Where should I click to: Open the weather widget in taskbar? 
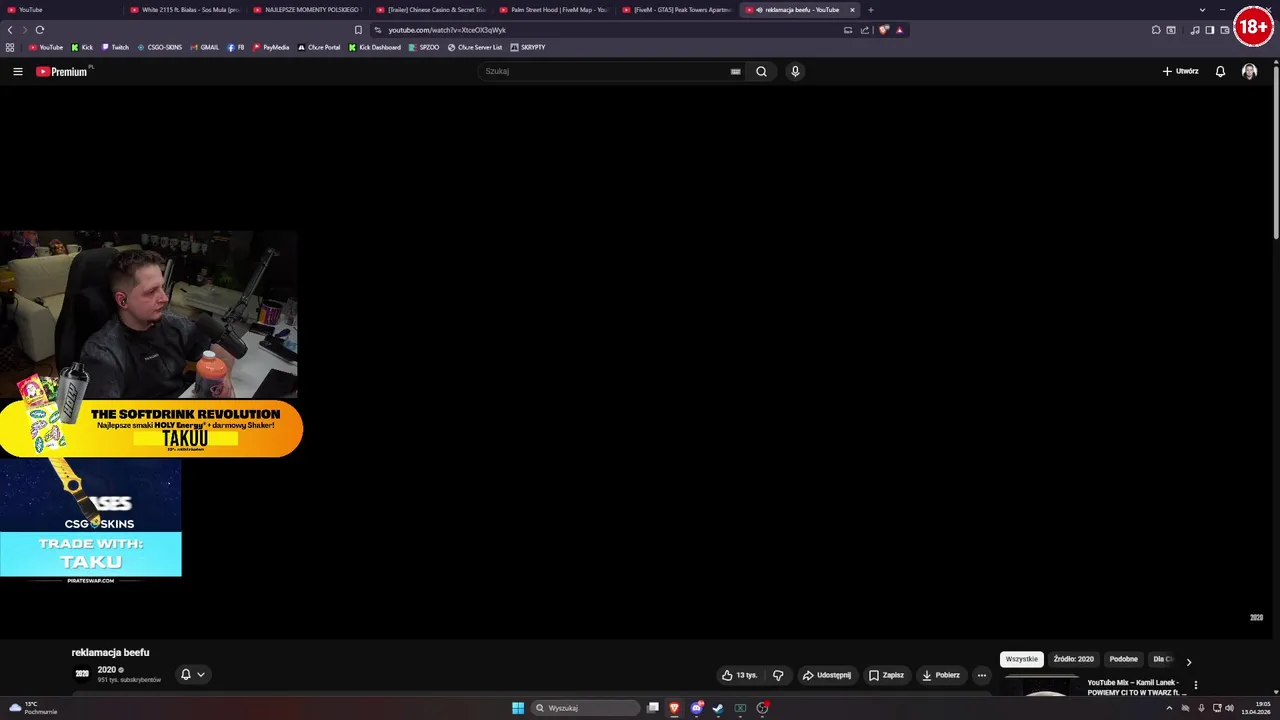coord(33,708)
